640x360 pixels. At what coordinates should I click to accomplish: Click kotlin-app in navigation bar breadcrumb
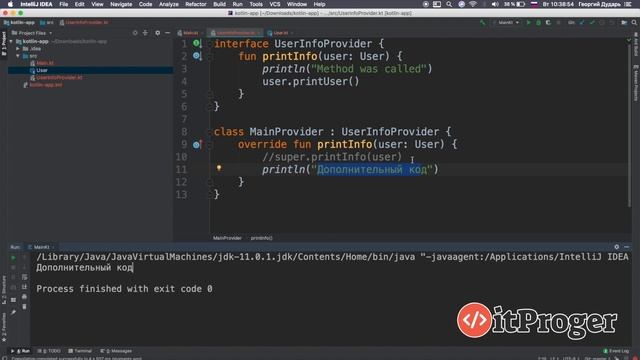coord(19,22)
